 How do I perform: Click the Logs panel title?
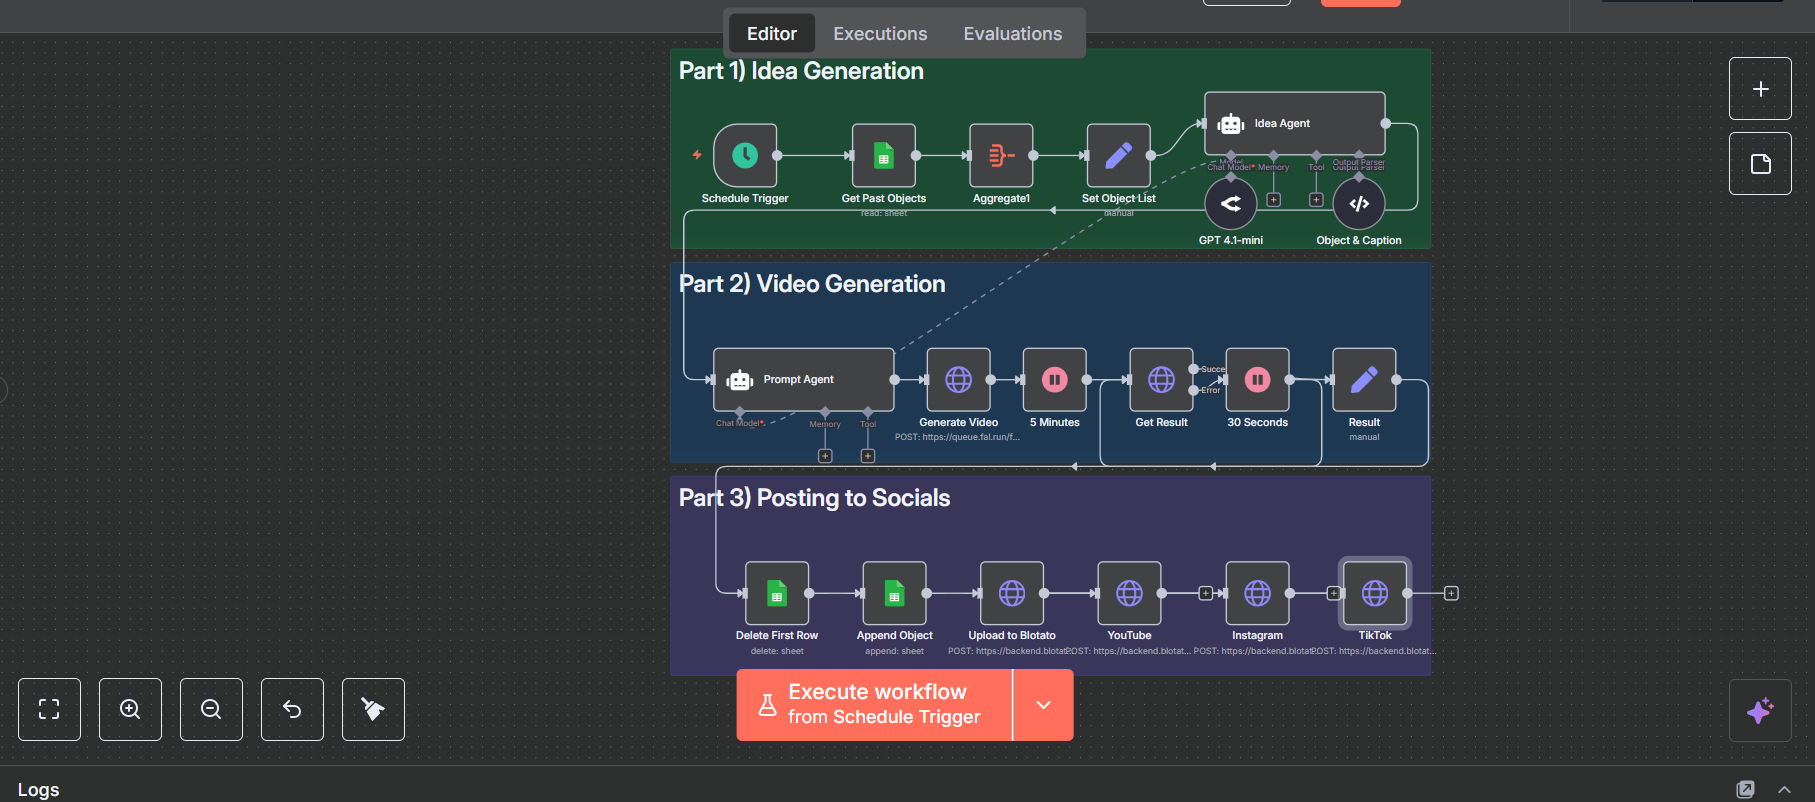click(38, 789)
